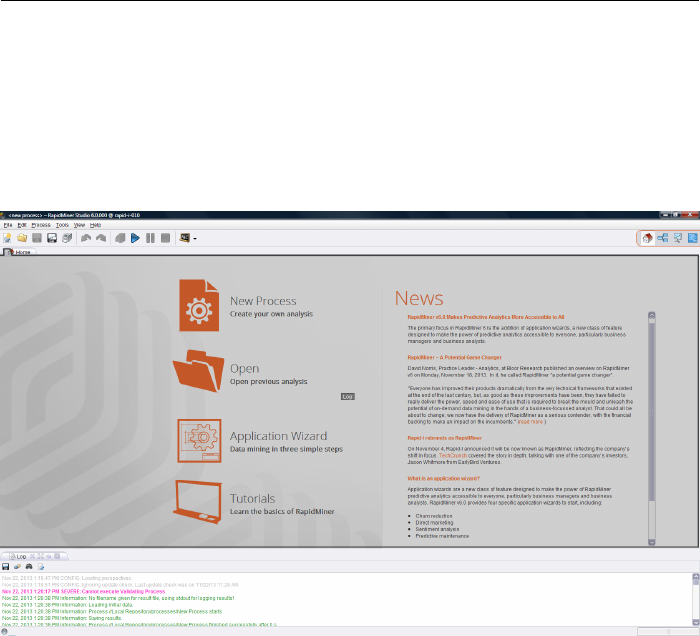Open process with yellow folder toolbar icon
The width and height of the screenshot is (700, 636).
(22, 238)
